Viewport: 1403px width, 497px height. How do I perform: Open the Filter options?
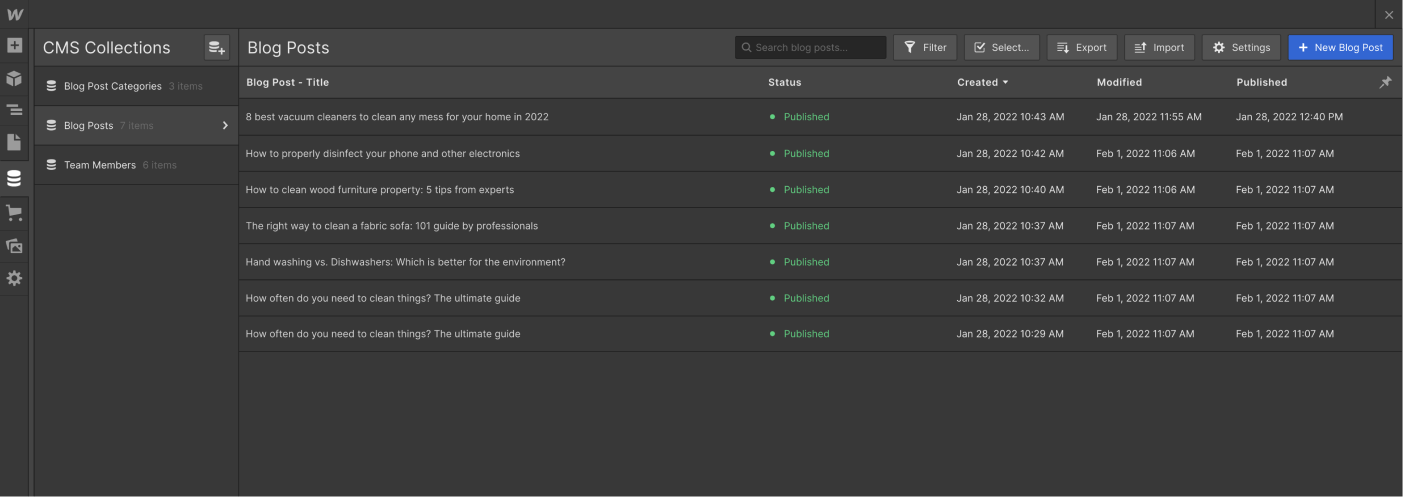pyautogui.click(x=925, y=47)
